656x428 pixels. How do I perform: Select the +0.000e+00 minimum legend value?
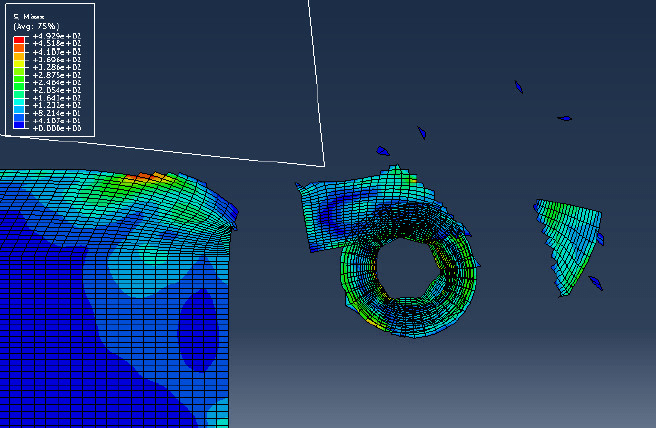pyautogui.click(x=57, y=128)
